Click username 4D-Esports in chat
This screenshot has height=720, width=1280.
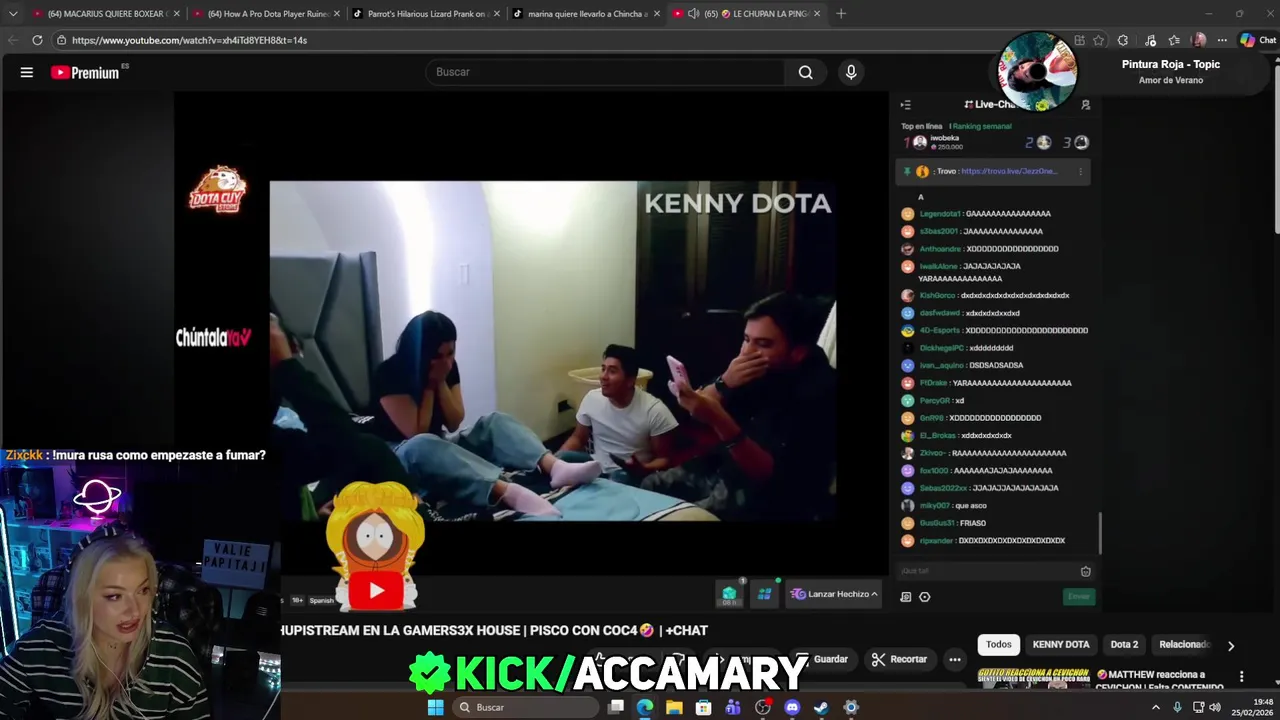pos(939,330)
